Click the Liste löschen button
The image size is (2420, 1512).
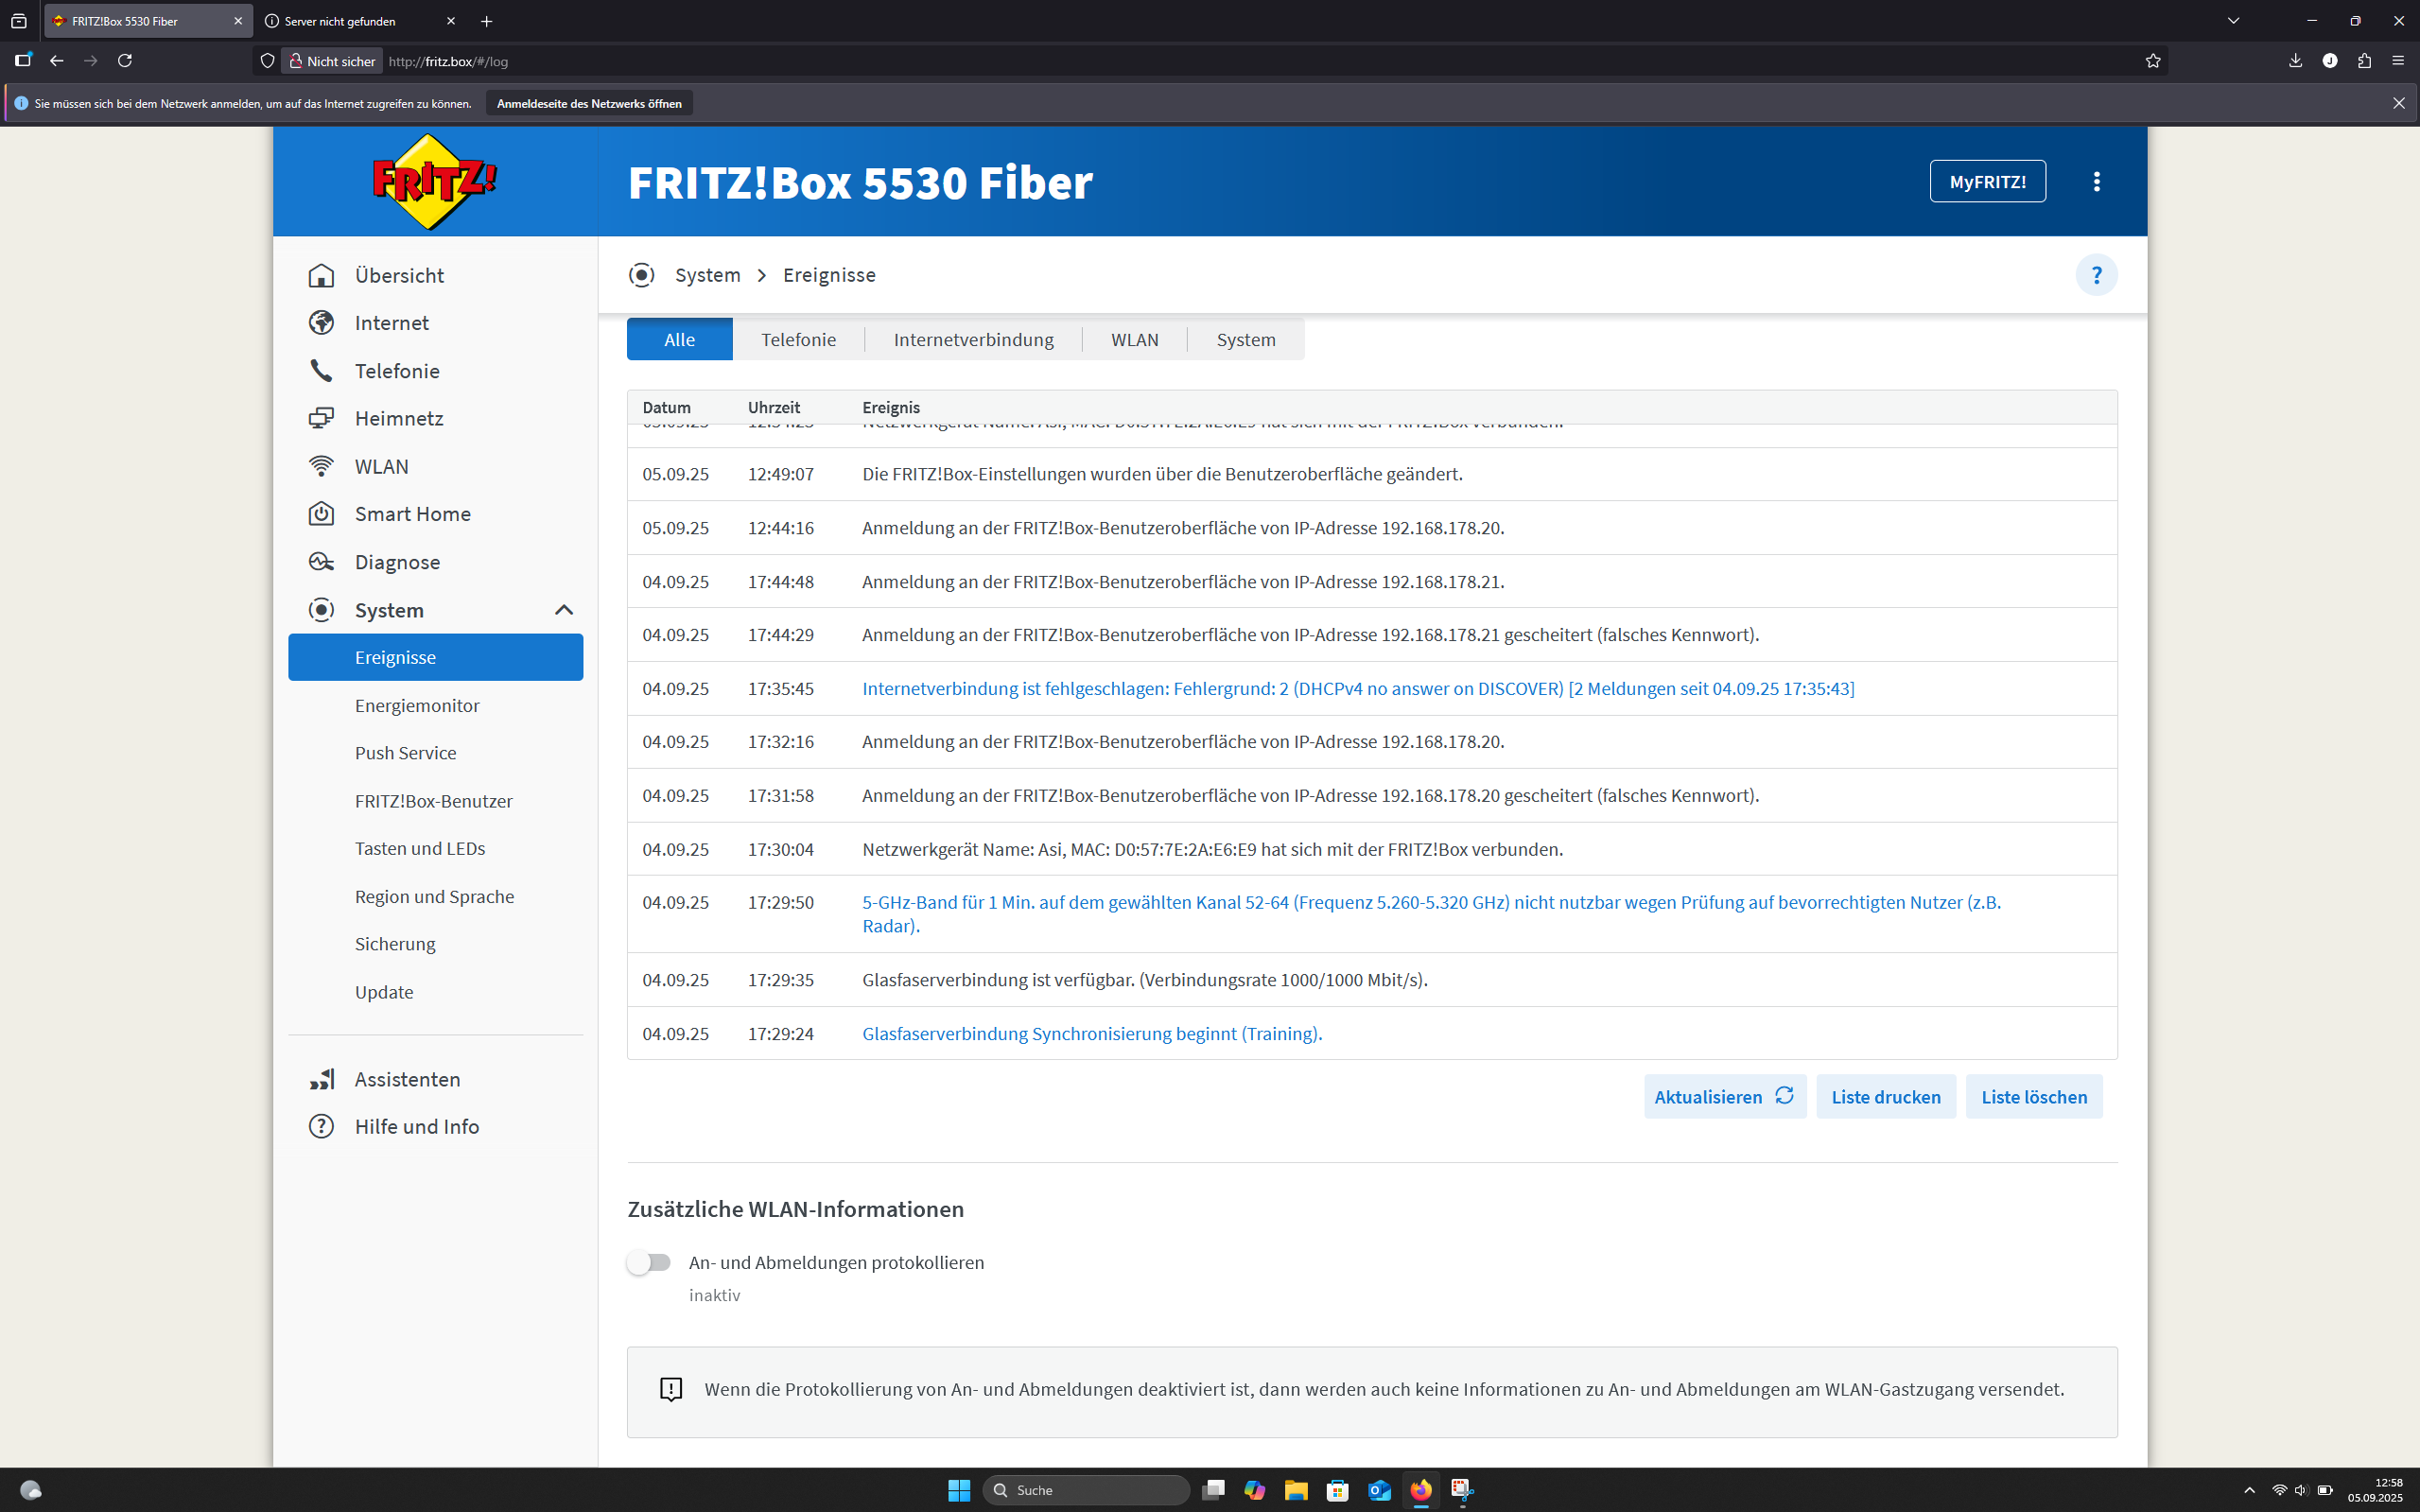pos(2034,1097)
